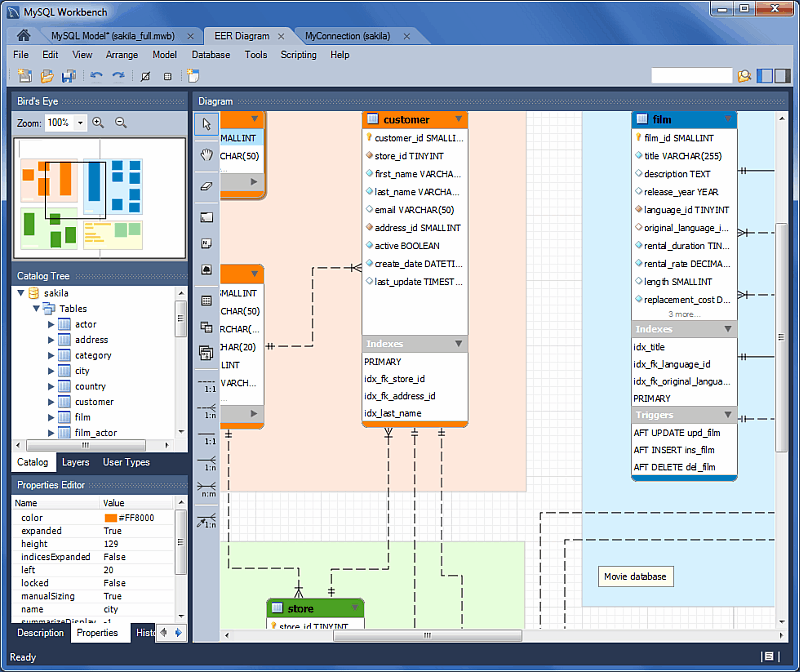
Task: Toggle the left sidebar visibility
Action: 765,76
